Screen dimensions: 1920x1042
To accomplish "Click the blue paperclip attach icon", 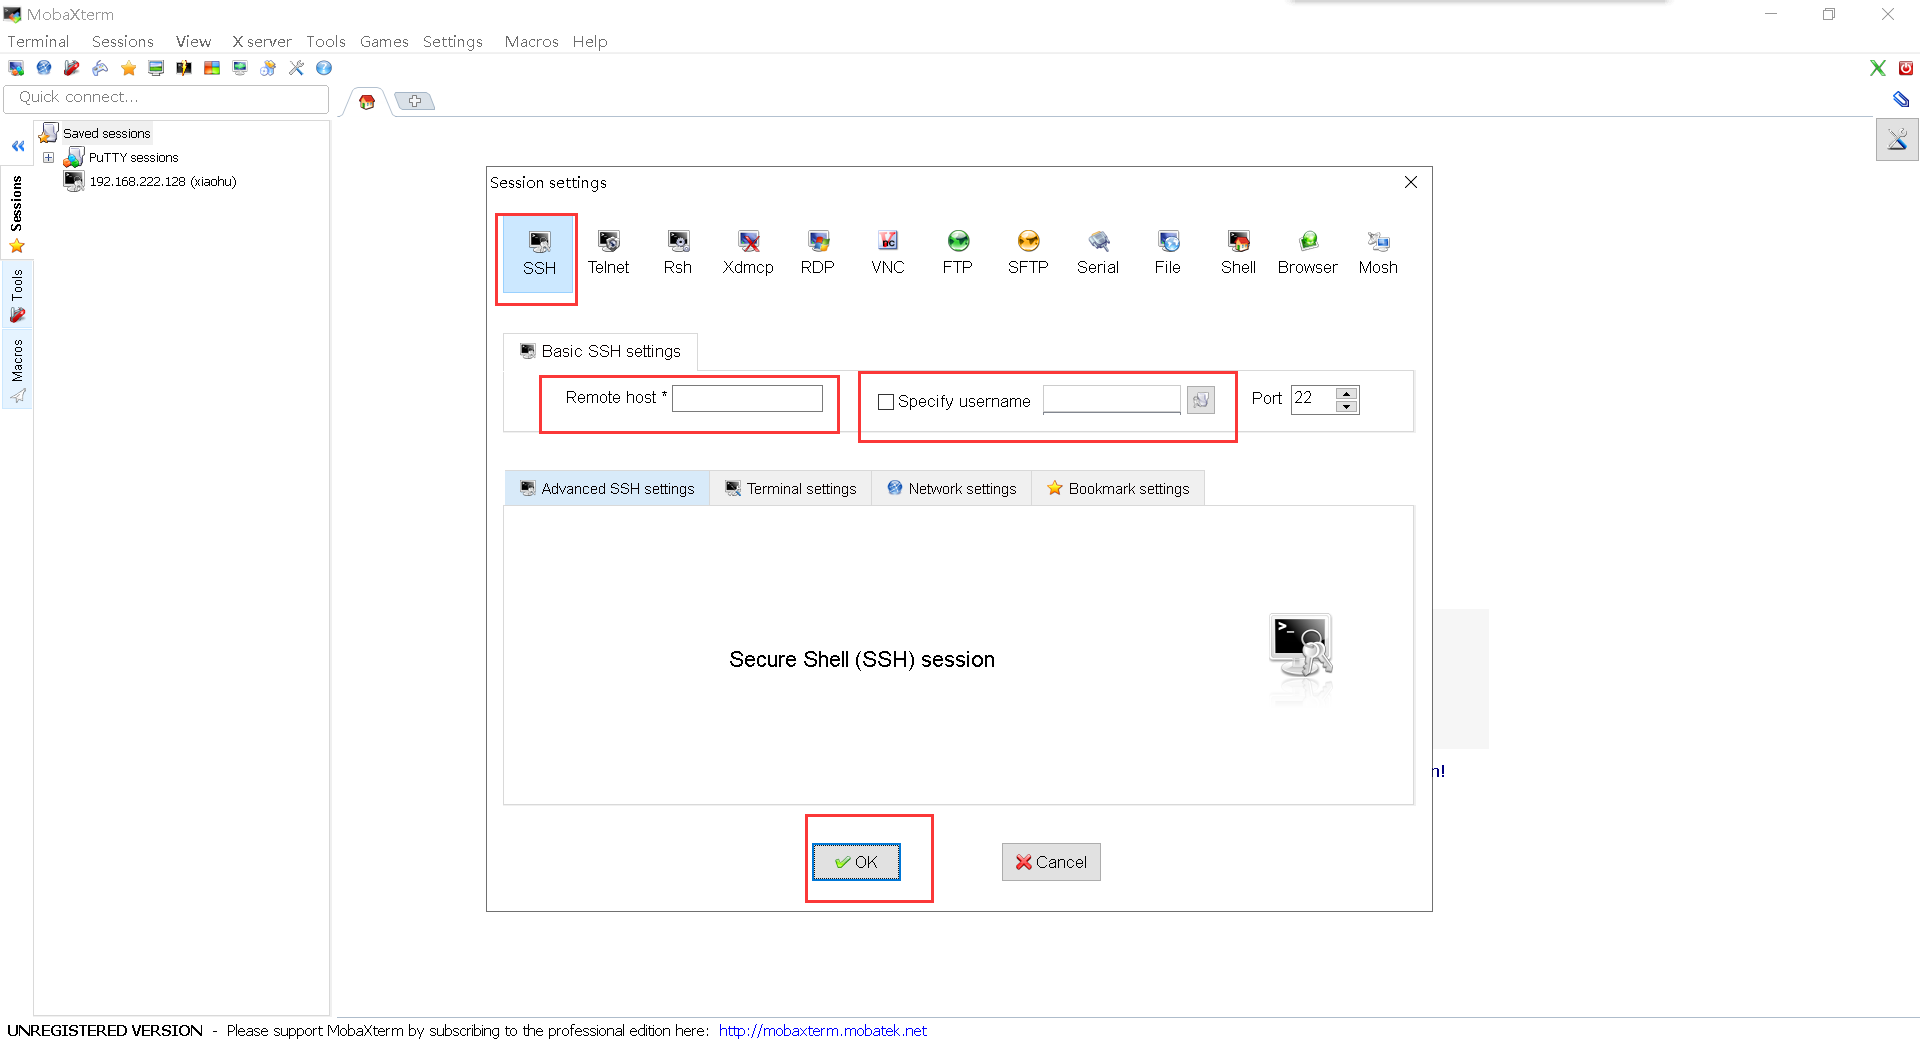I will point(1901,99).
